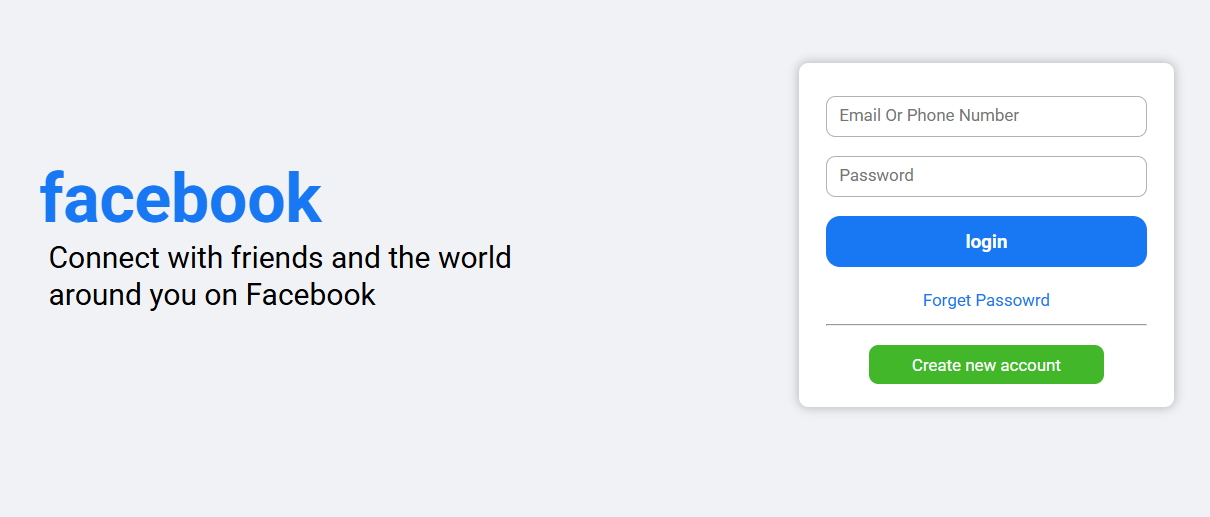Click the green Create new account button

[986, 365]
